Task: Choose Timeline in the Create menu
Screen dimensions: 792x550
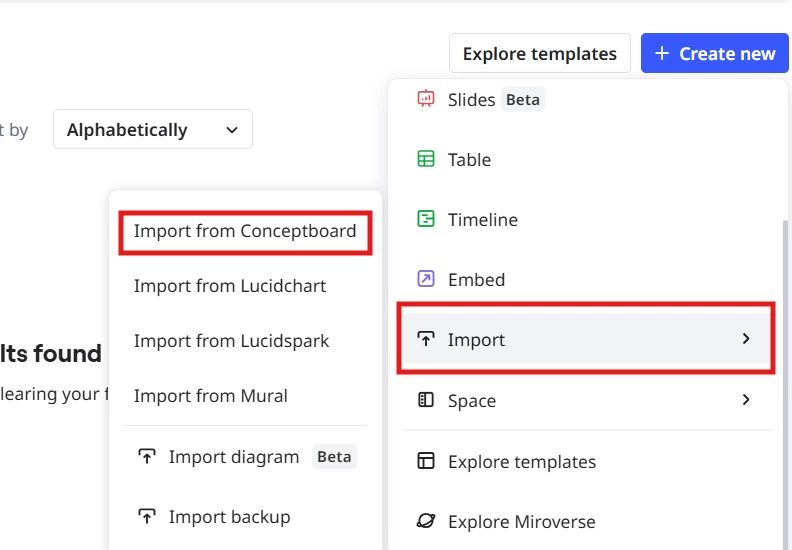Action: 586,220
